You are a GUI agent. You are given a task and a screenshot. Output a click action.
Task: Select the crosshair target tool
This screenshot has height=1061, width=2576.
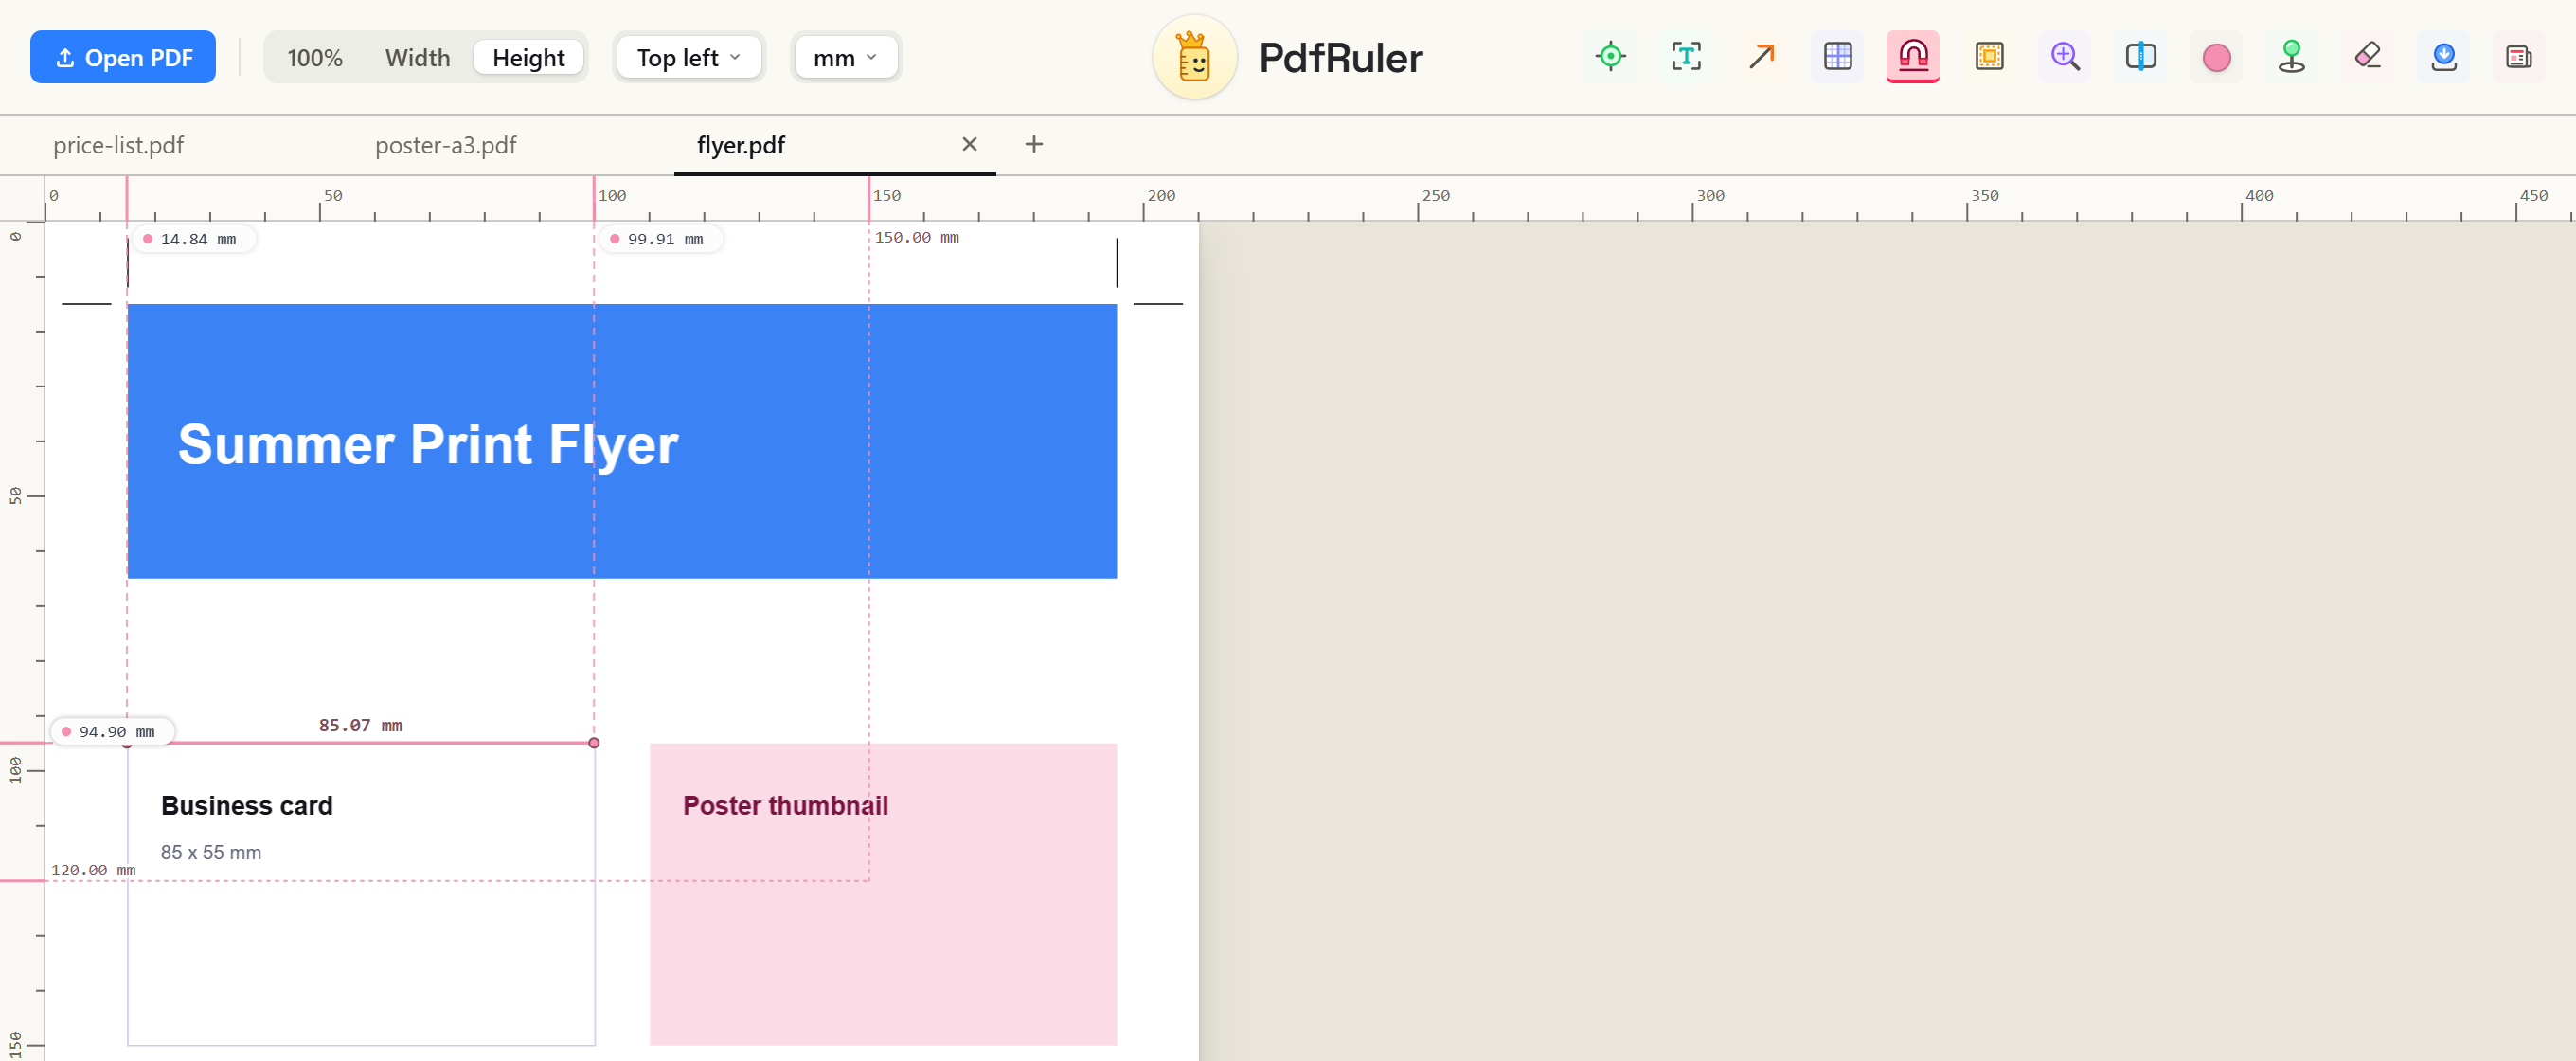click(1610, 57)
